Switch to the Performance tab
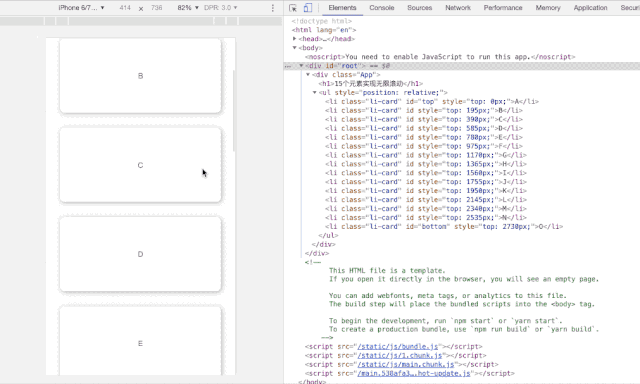The width and height of the screenshot is (640, 384). 503,8
